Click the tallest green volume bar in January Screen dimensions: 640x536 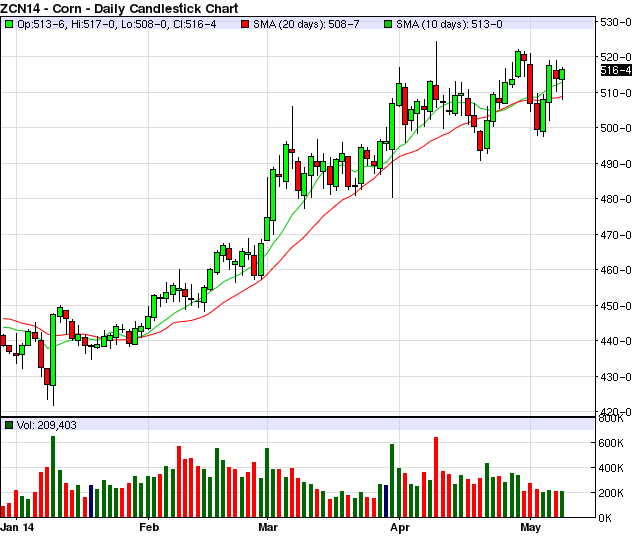pos(53,476)
